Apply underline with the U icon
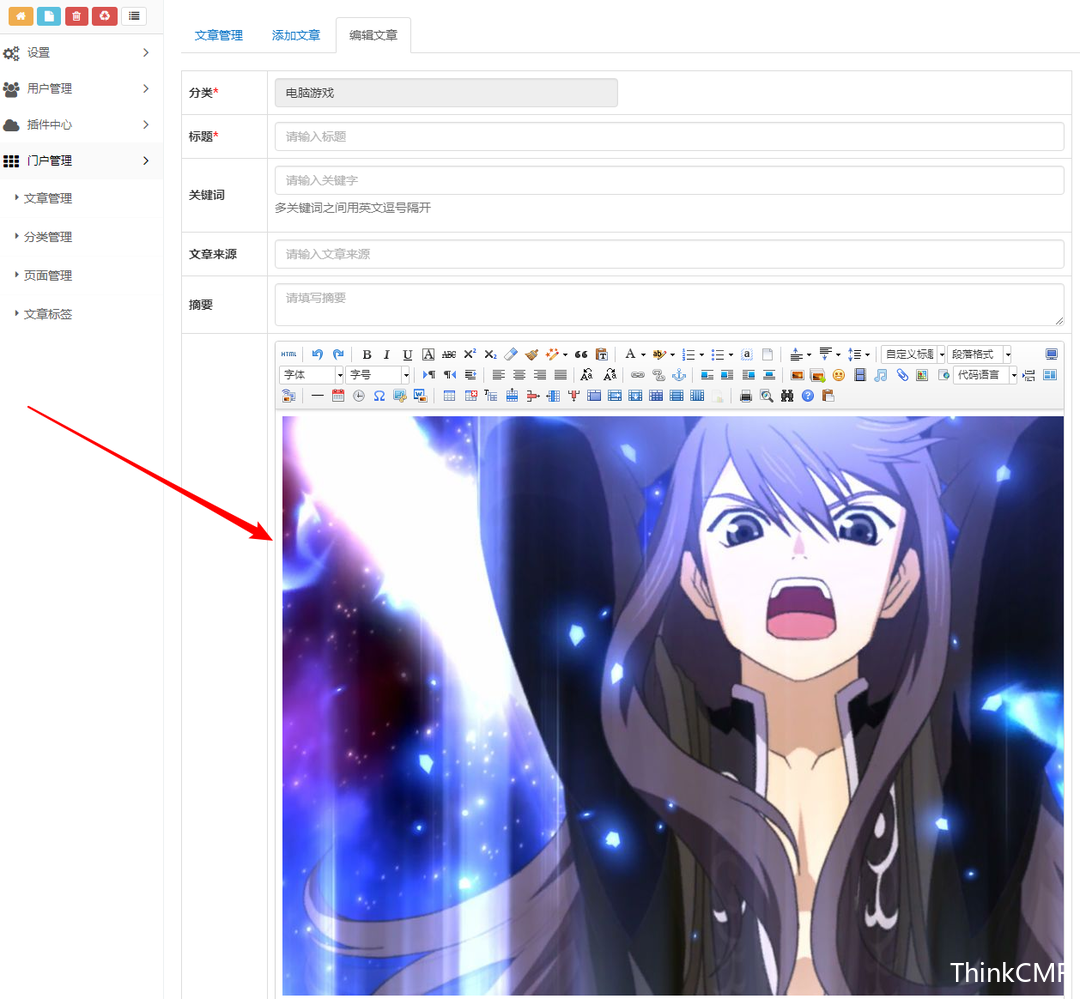 pos(407,354)
